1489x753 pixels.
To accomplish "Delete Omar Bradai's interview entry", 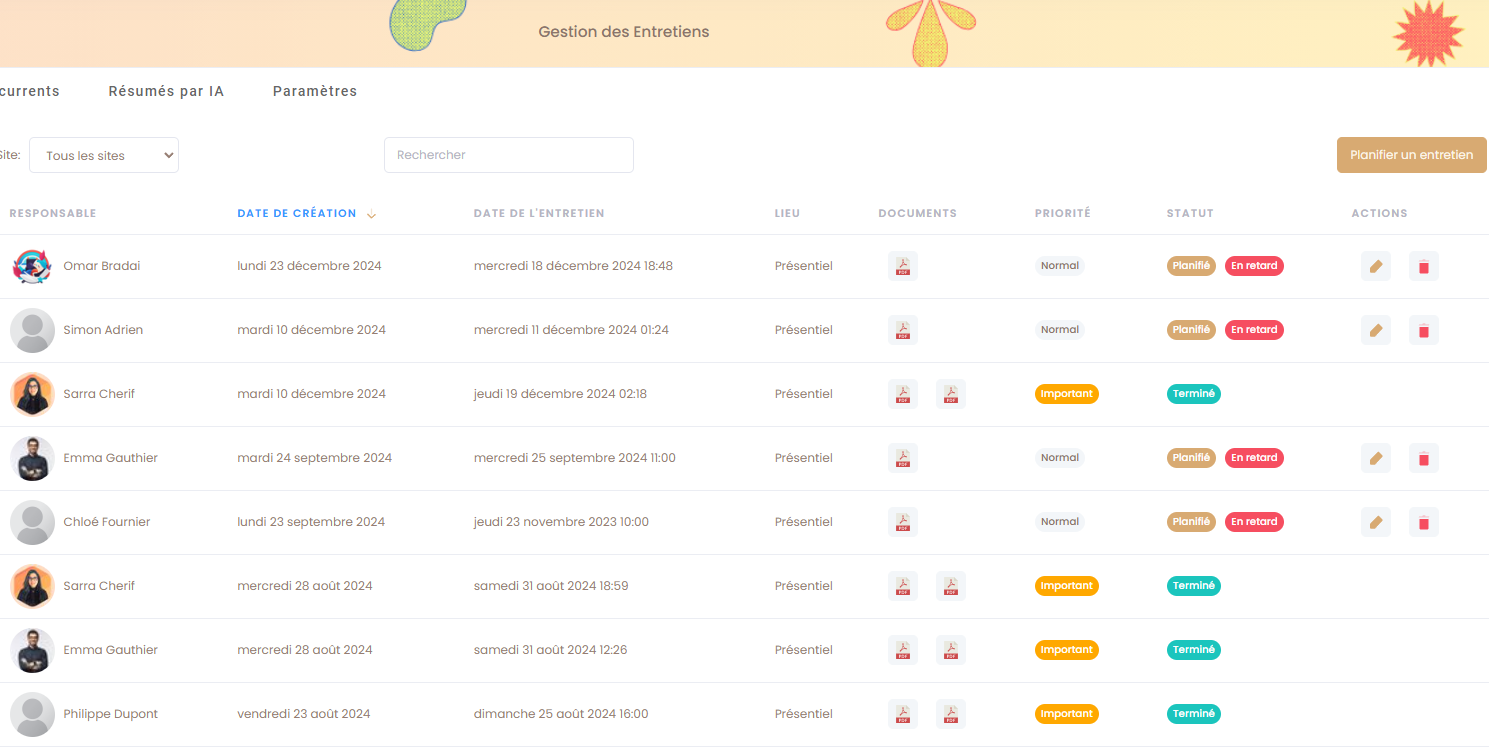I will [1423, 266].
